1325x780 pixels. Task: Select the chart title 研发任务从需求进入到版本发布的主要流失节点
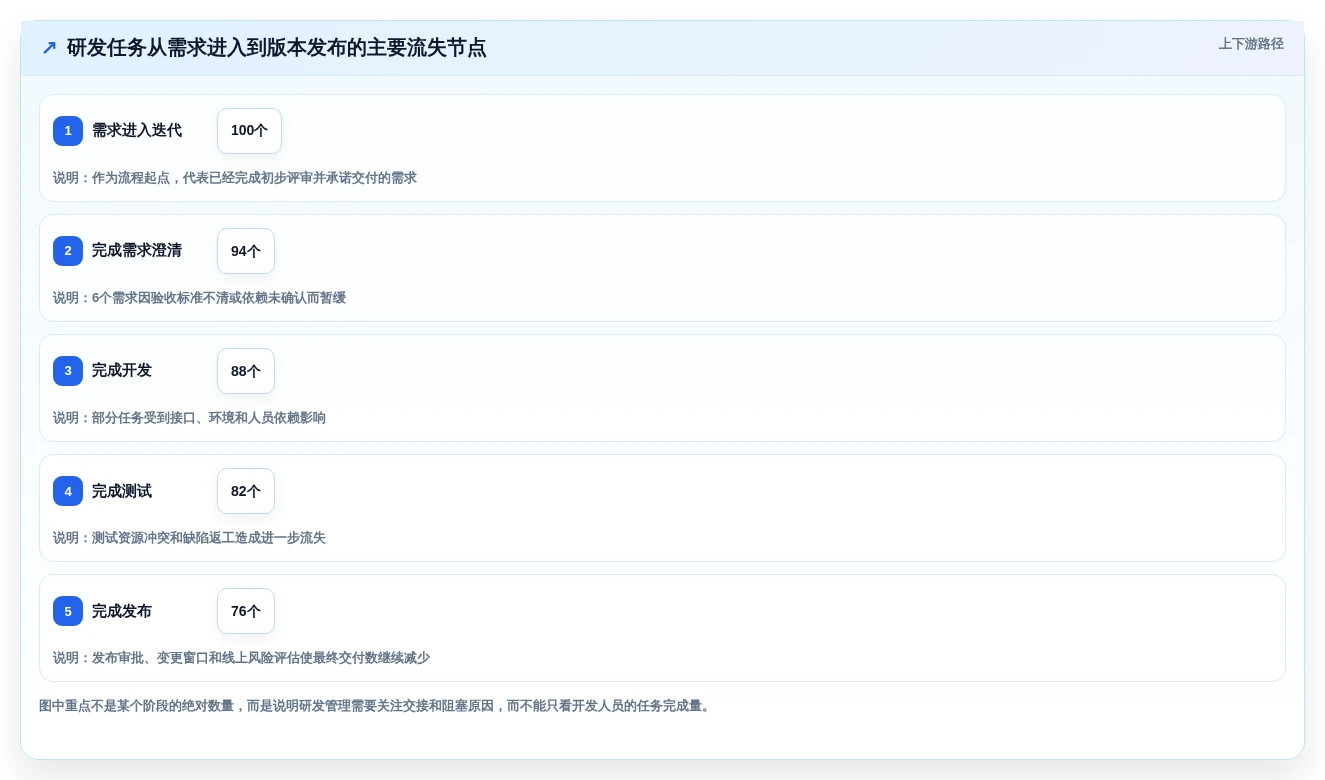pyautogui.click(x=277, y=48)
